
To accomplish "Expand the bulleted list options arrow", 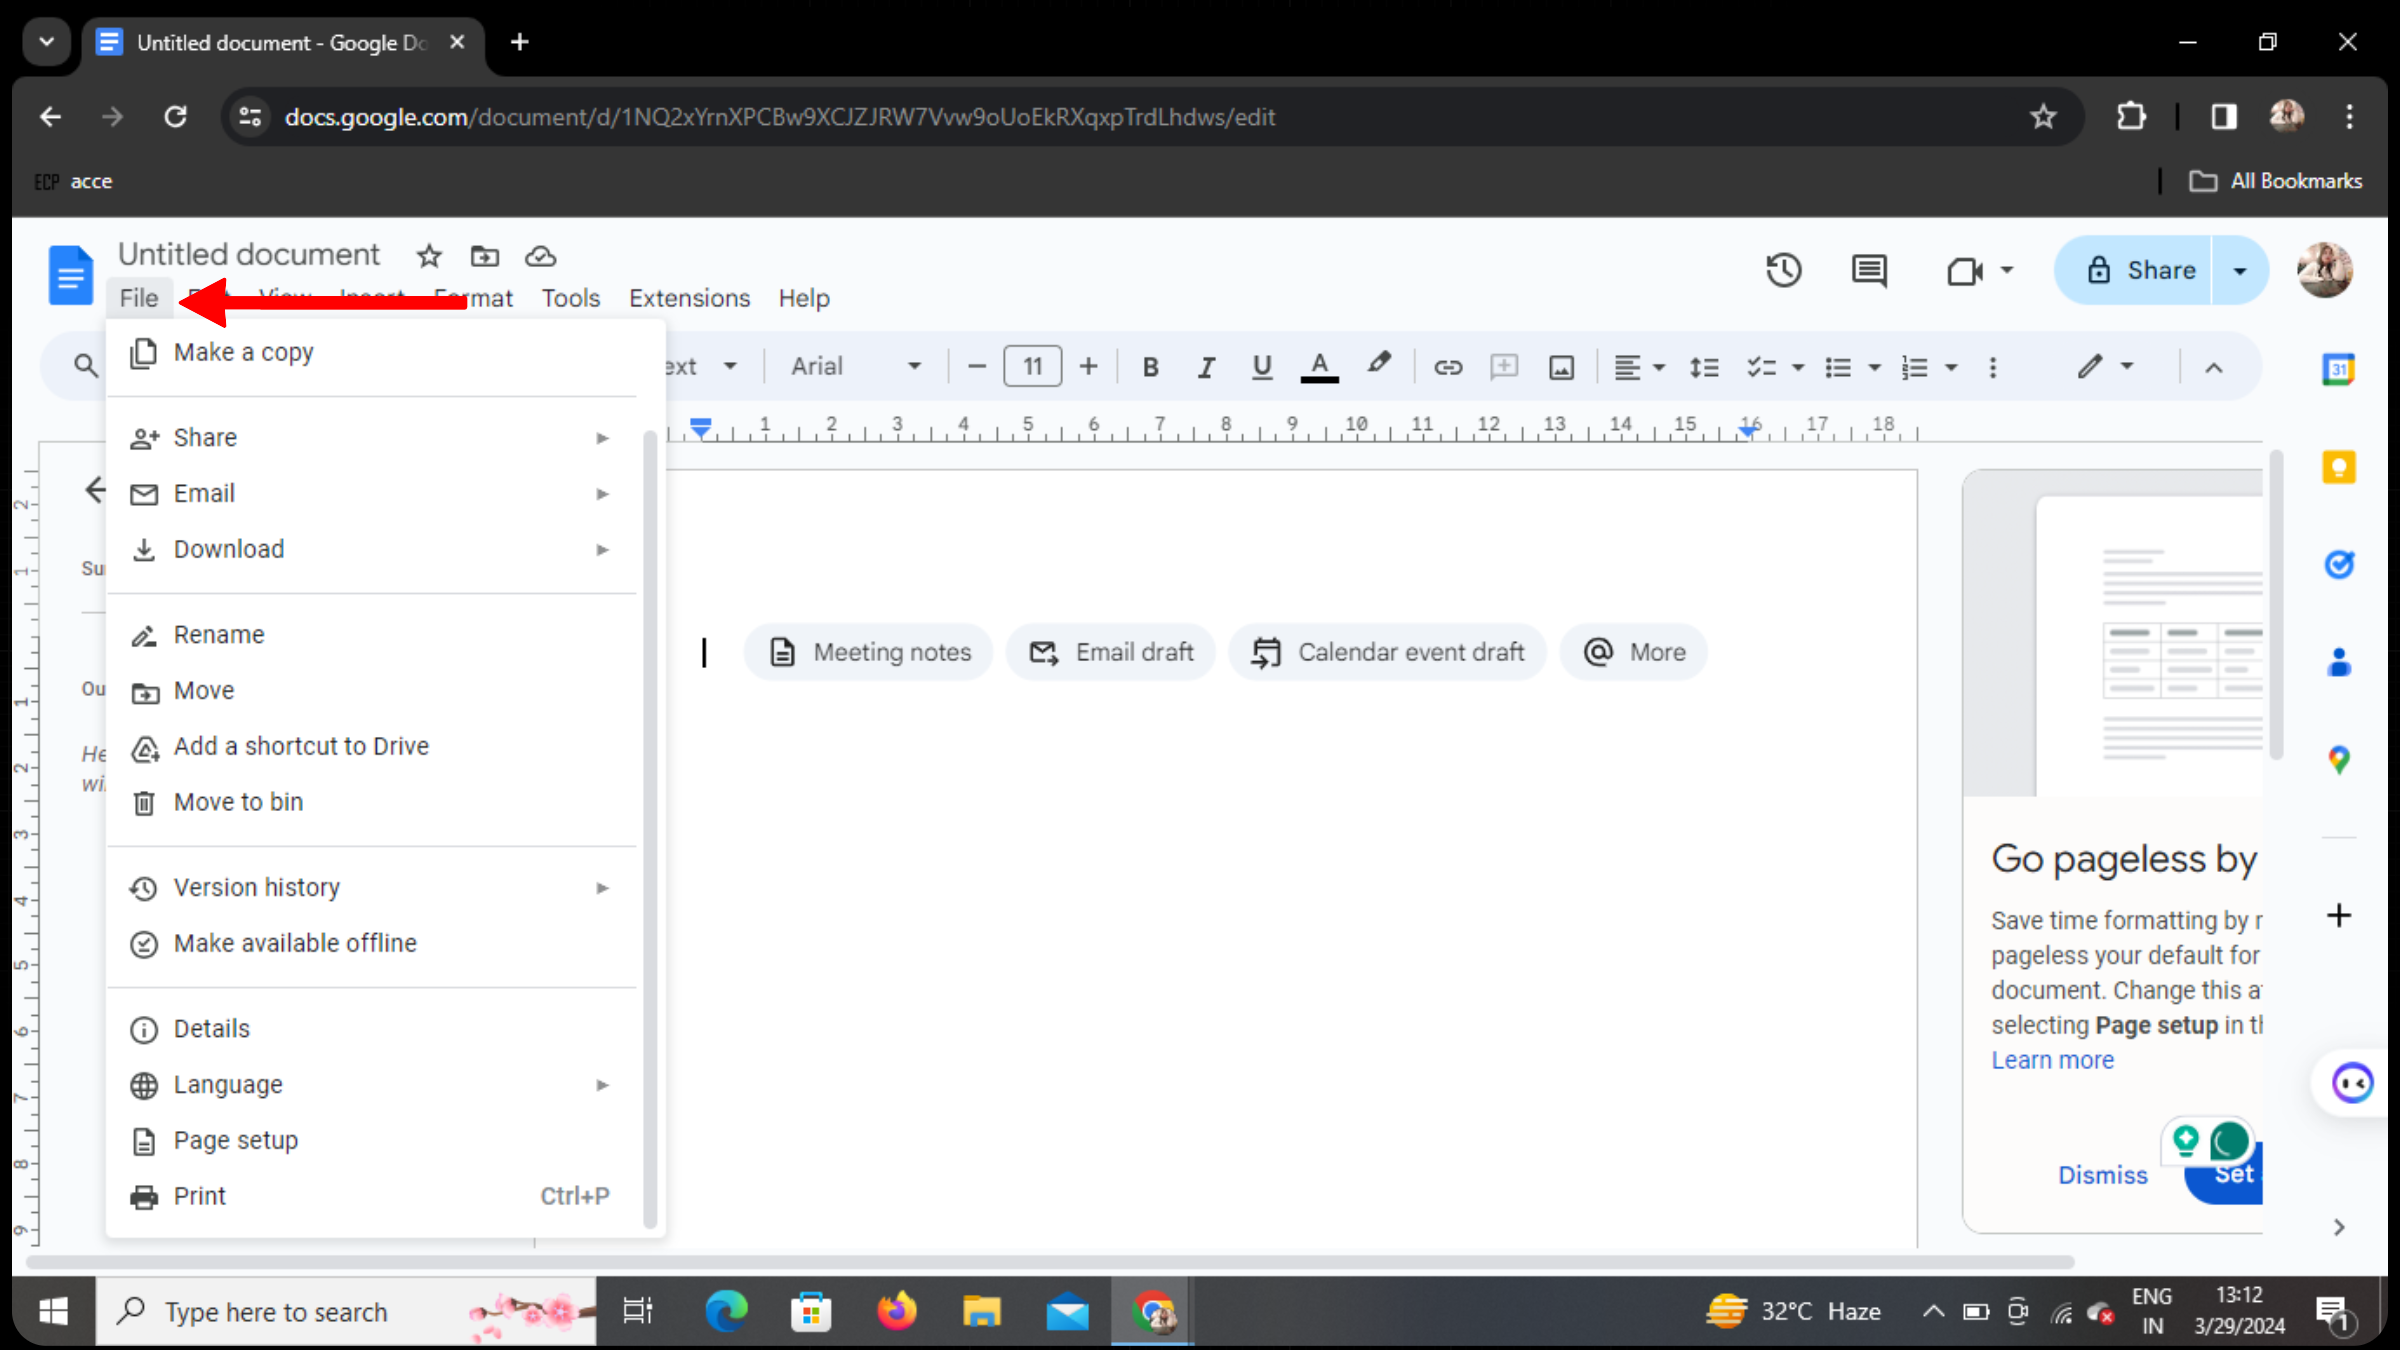I will [x=1875, y=367].
